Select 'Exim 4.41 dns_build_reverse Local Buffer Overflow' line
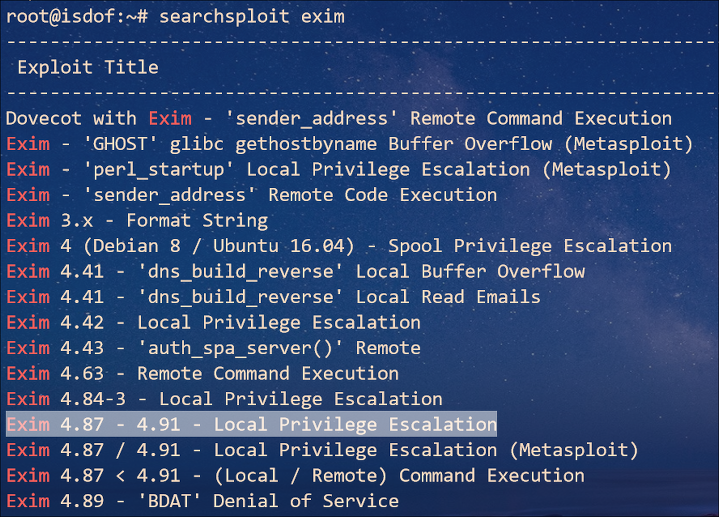This screenshot has height=517, width=719. pyautogui.click(x=296, y=272)
